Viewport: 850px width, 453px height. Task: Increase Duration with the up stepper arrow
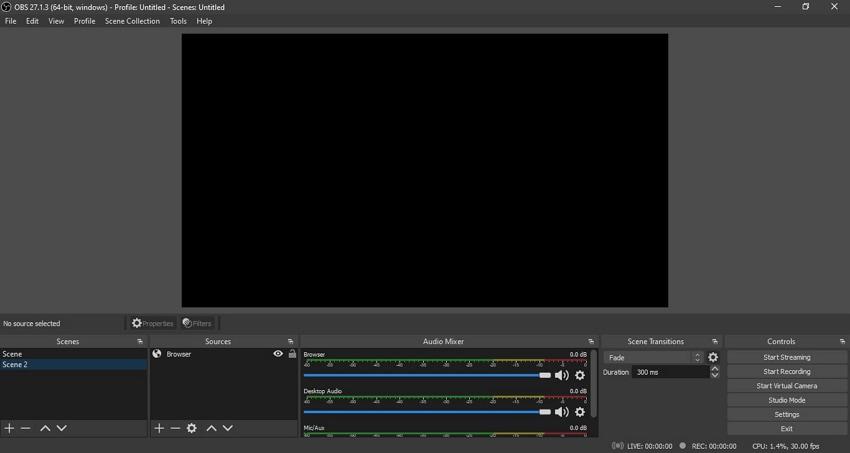tap(715, 368)
